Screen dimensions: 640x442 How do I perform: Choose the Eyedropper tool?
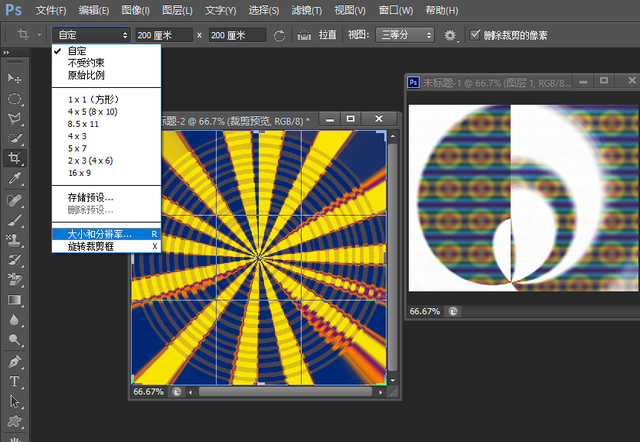click(x=15, y=179)
